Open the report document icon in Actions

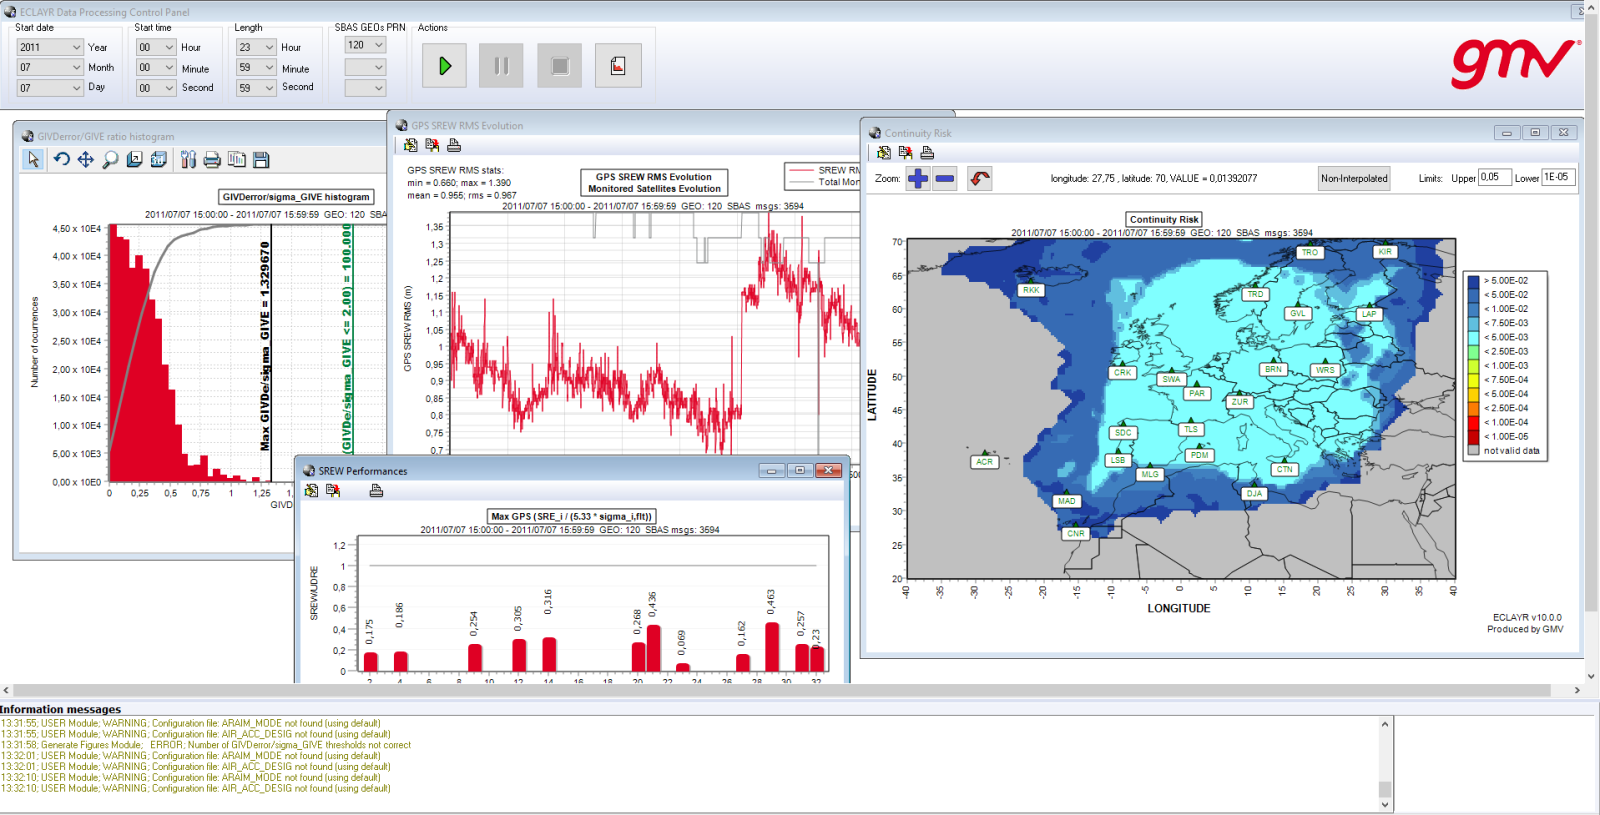[618, 66]
